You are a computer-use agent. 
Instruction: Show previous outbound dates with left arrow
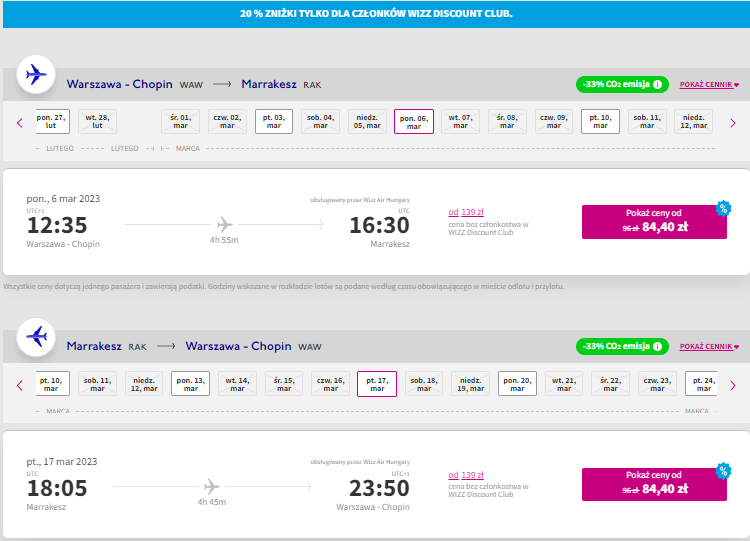pyautogui.click(x=20, y=123)
